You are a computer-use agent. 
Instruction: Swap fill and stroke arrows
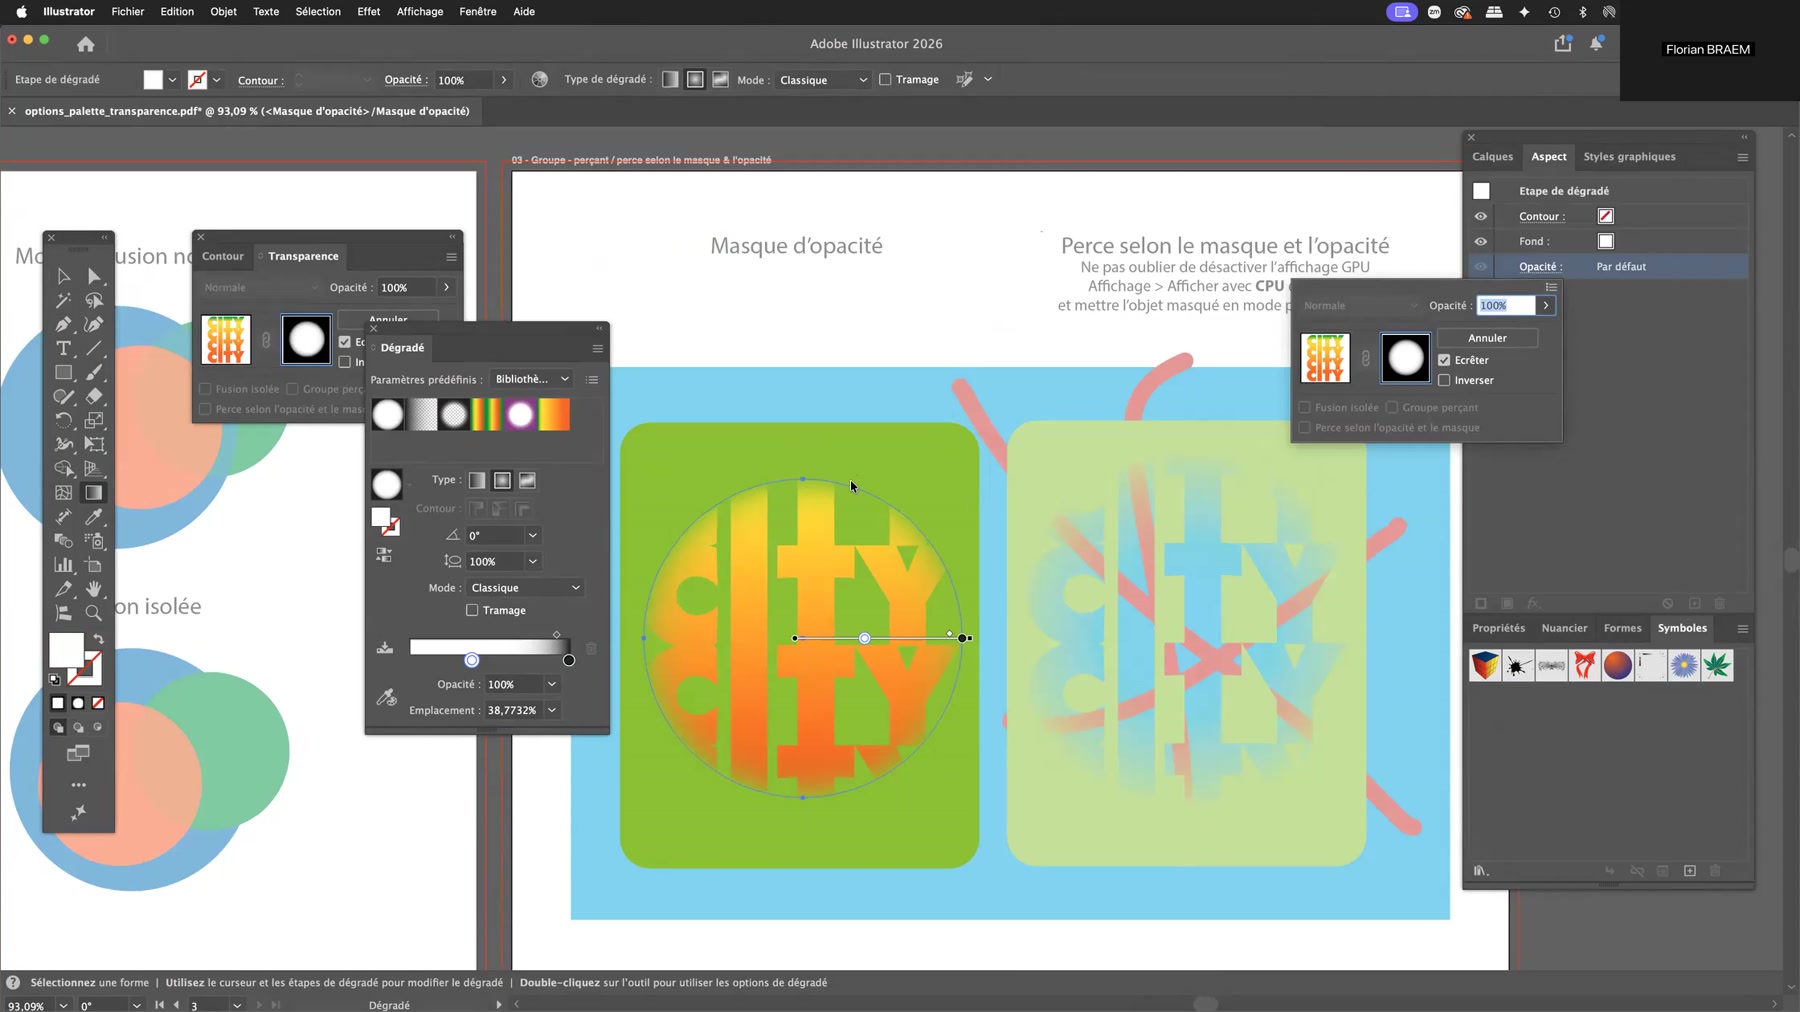pyautogui.click(x=98, y=639)
